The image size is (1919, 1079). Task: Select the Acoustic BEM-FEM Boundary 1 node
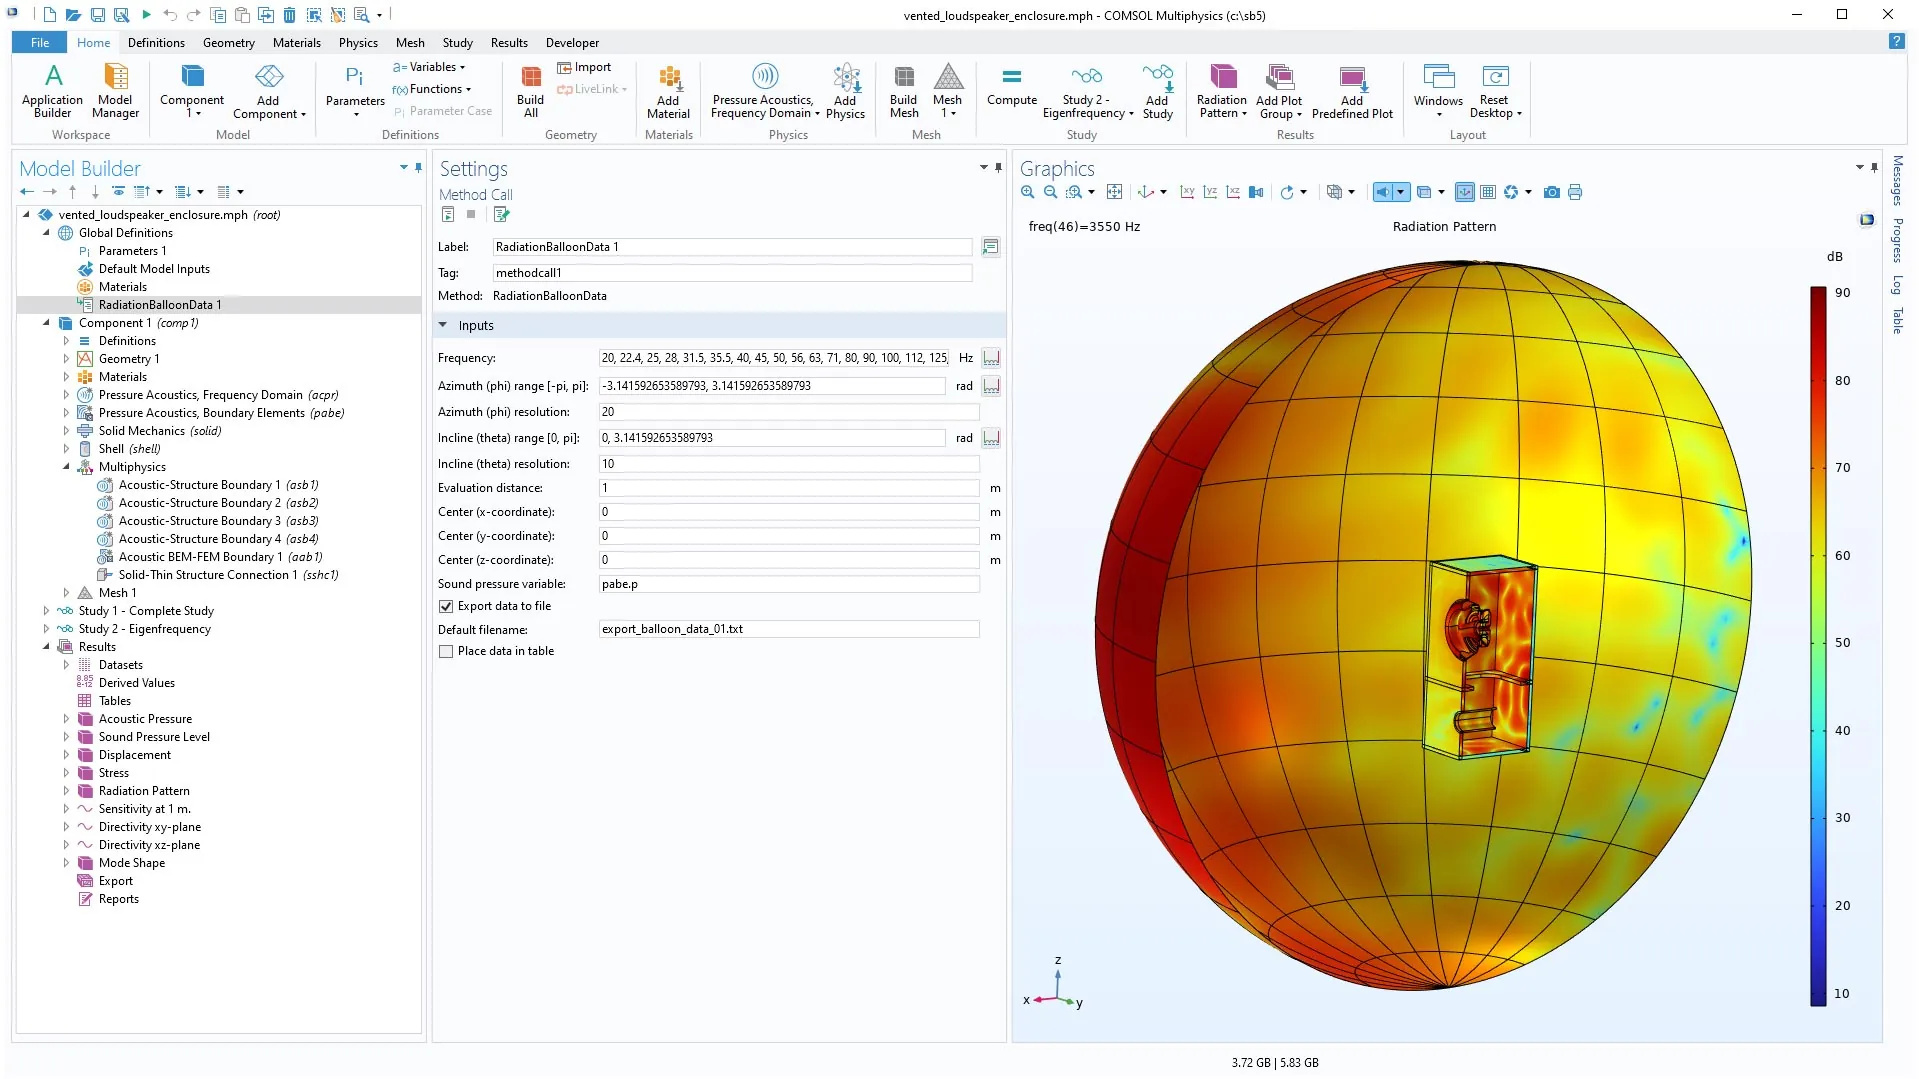point(220,557)
